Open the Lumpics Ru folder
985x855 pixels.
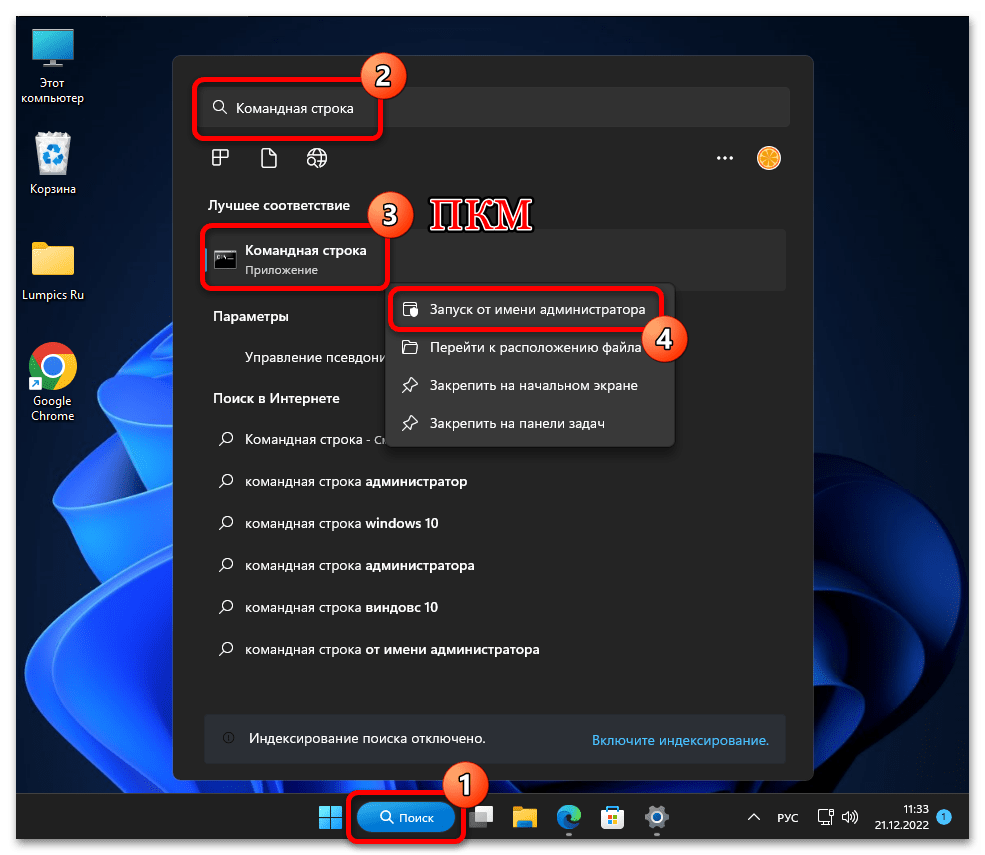[x=53, y=271]
